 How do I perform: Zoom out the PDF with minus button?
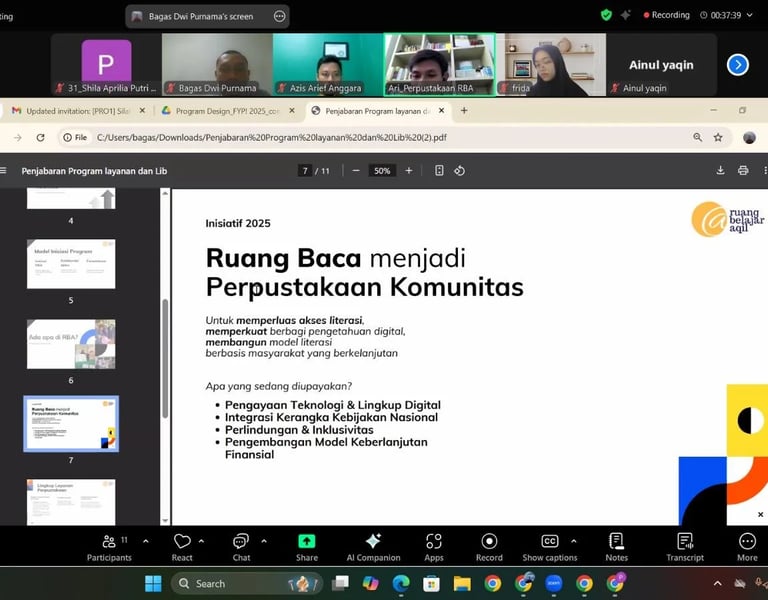tap(356, 171)
